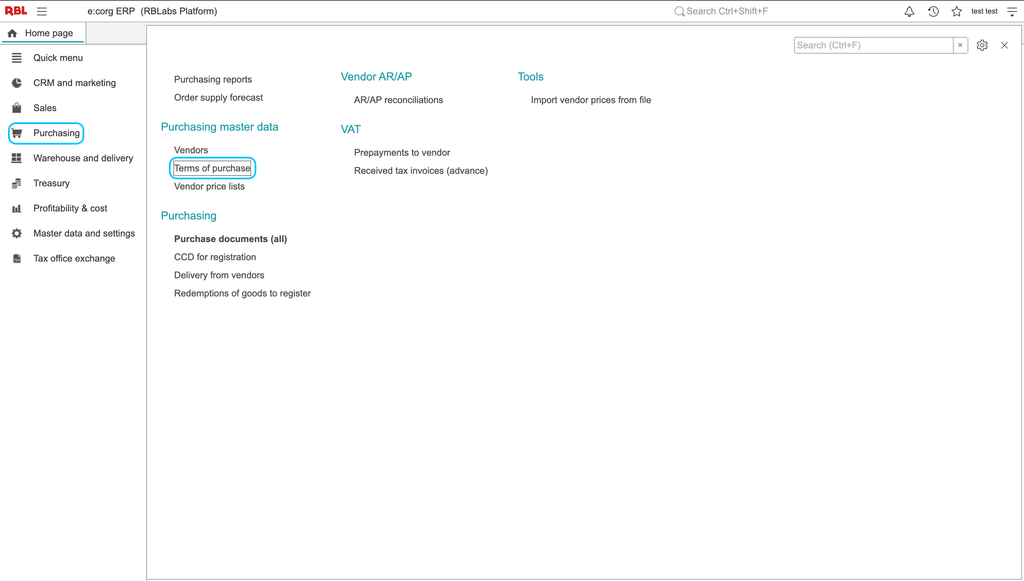1024x581 pixels.
Task: Open the service menu lines icon at top right
Action: click(1012, 11)
